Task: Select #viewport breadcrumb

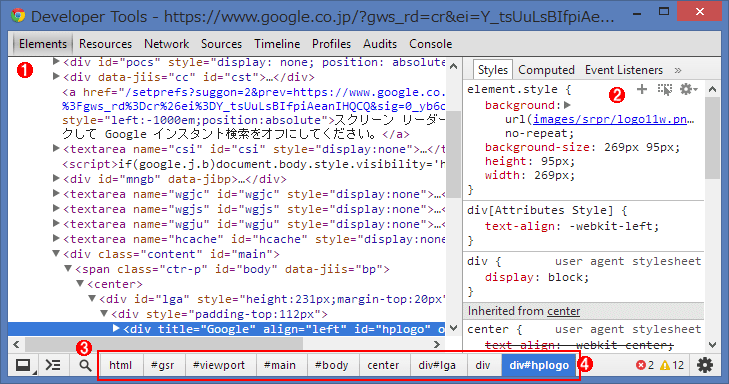Action: (x=219, y=365)
